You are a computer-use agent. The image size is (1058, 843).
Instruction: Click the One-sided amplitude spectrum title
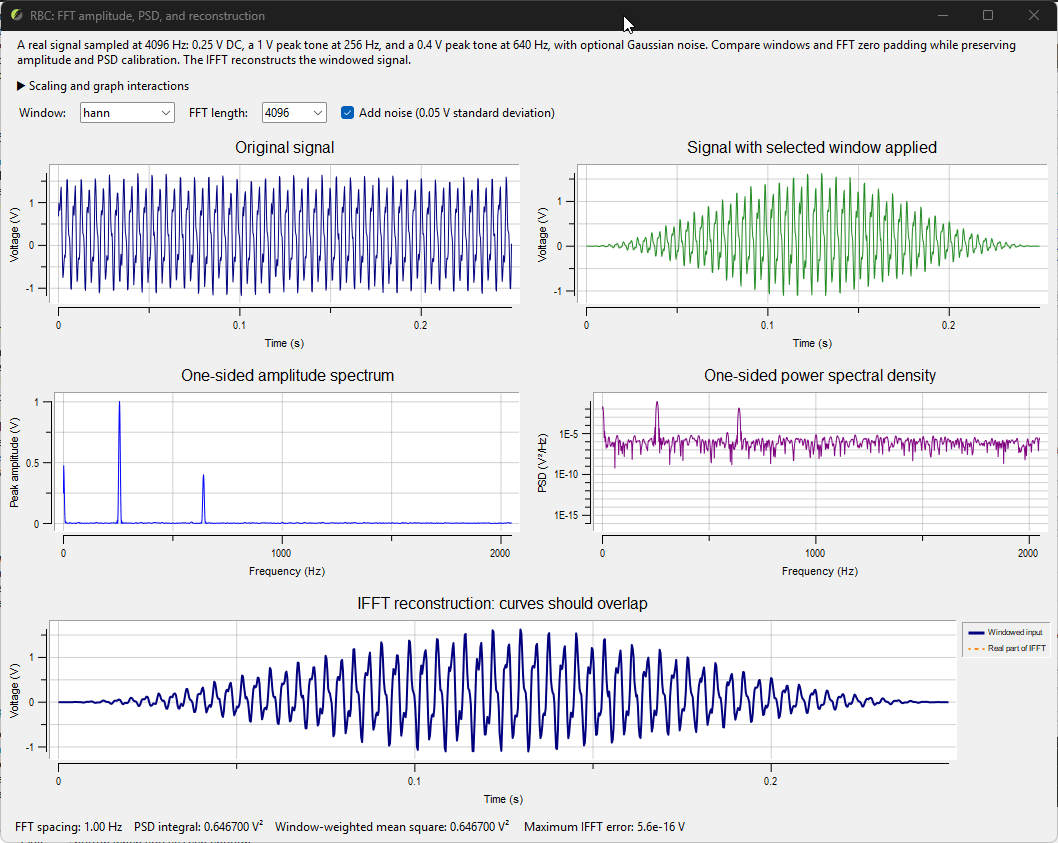tap(287, 375)
